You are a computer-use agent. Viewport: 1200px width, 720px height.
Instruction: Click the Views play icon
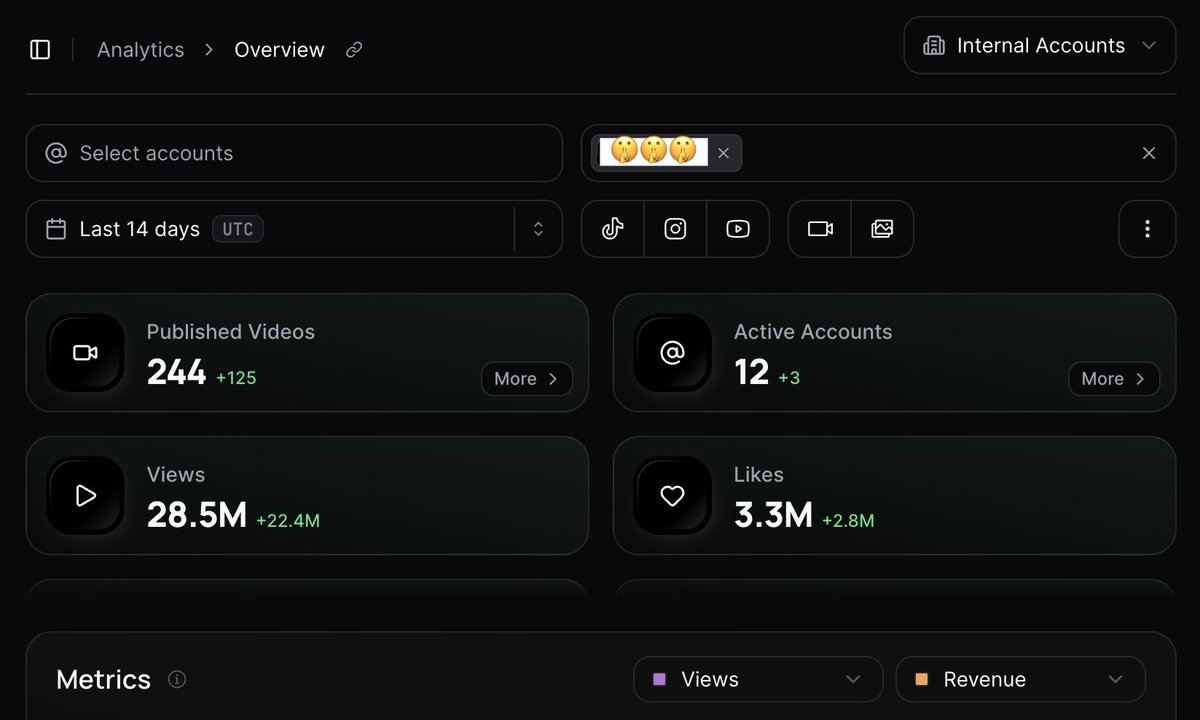85,495
